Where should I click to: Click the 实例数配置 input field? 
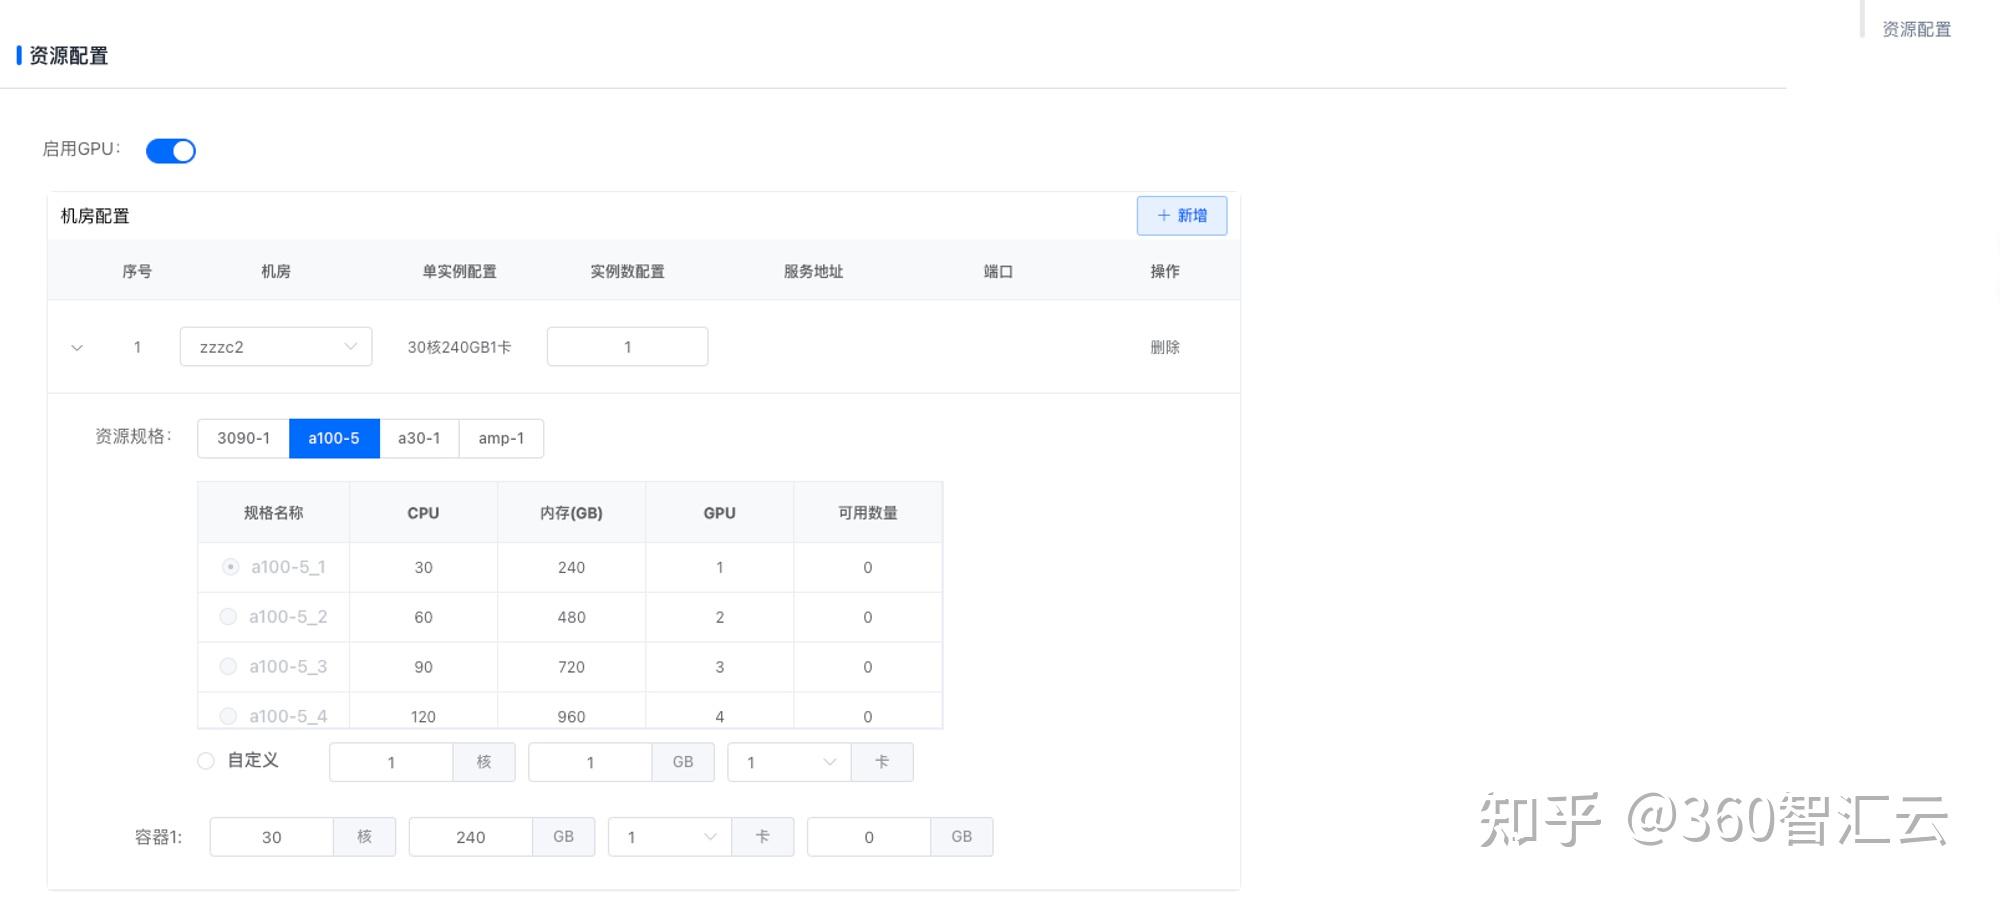627,347
